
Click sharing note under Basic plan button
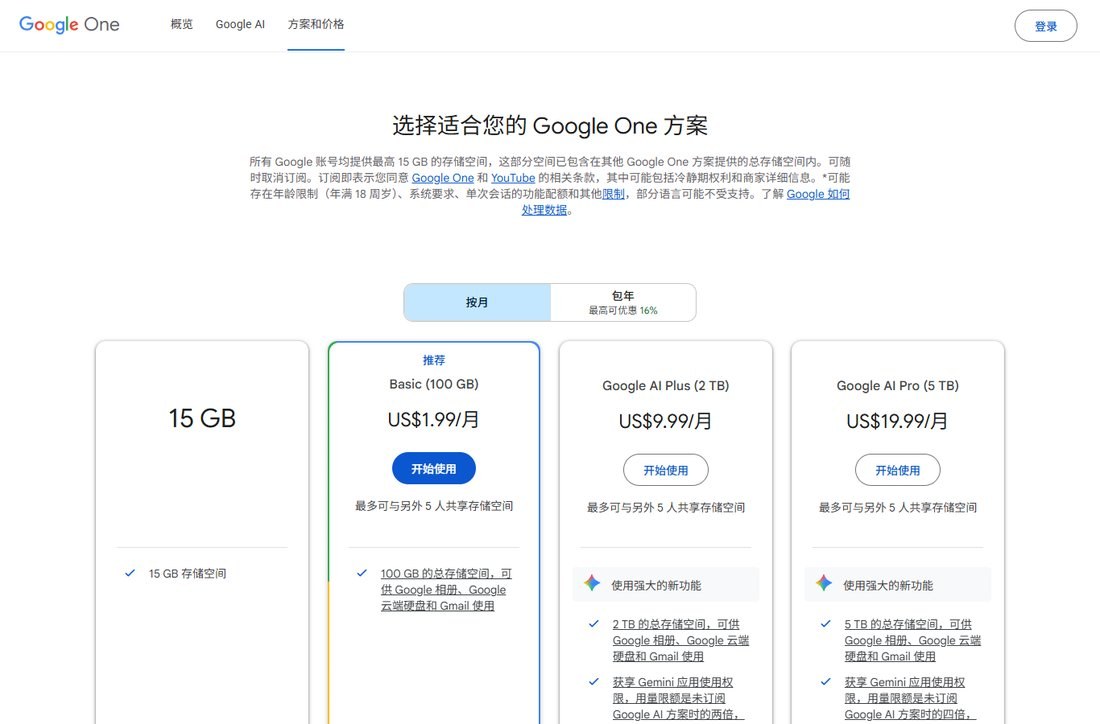coord(434,506)
